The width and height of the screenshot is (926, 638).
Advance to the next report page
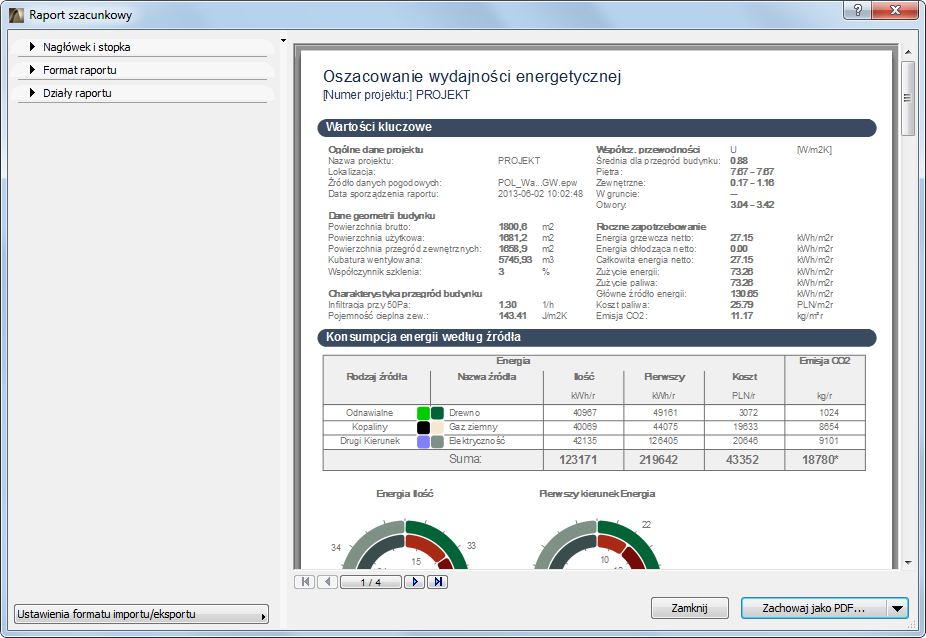(415, 582)
